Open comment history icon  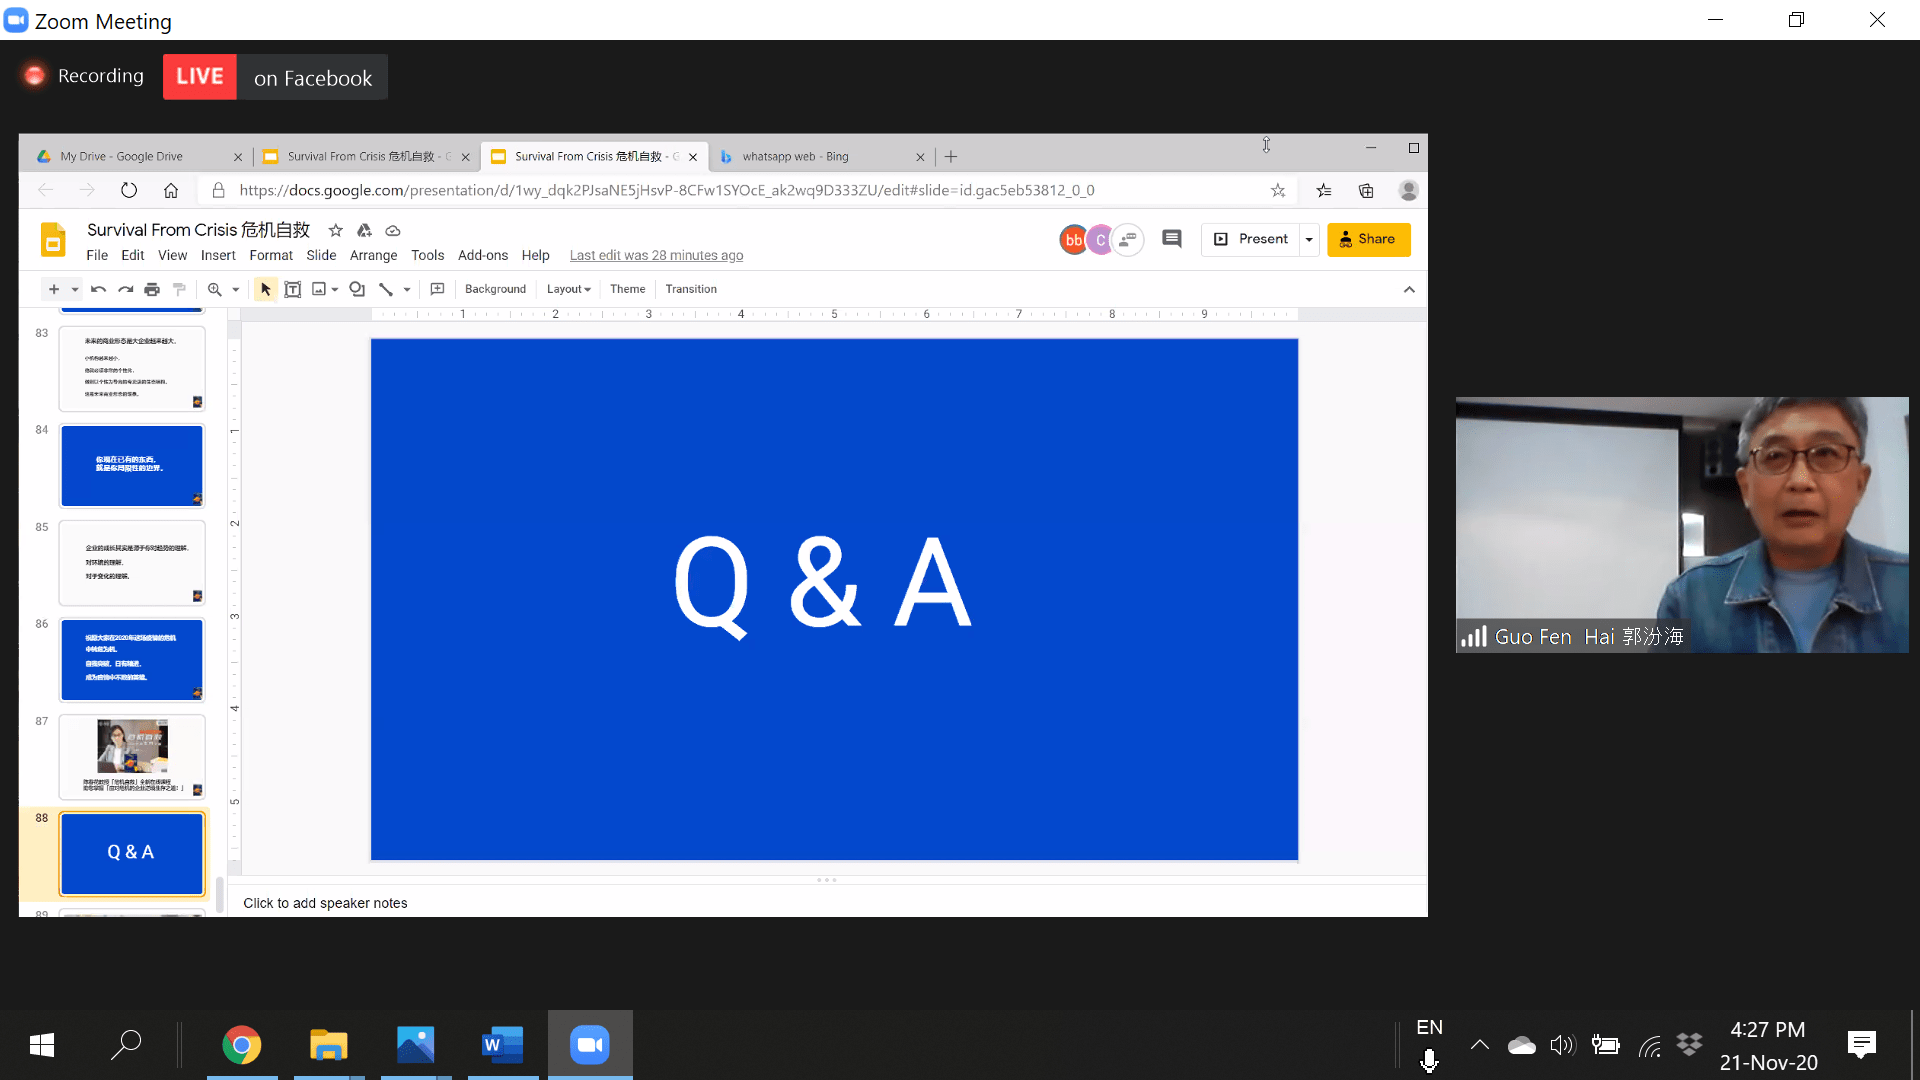pos(1171,239)
